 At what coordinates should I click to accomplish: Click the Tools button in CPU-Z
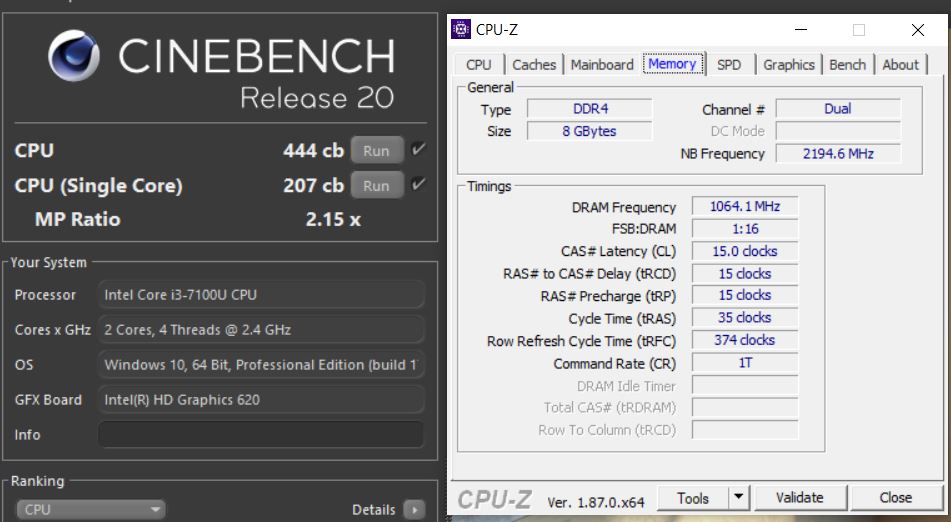693,498
